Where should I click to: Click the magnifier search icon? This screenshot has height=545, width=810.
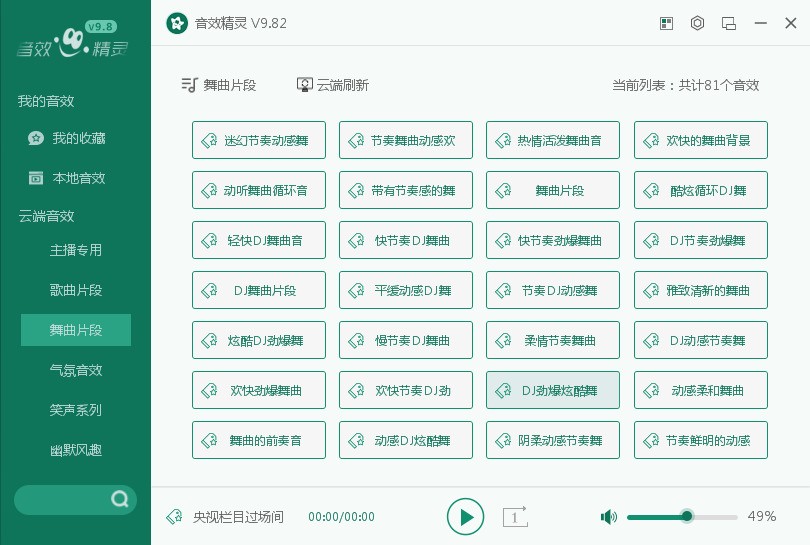[x=120, y=499]
